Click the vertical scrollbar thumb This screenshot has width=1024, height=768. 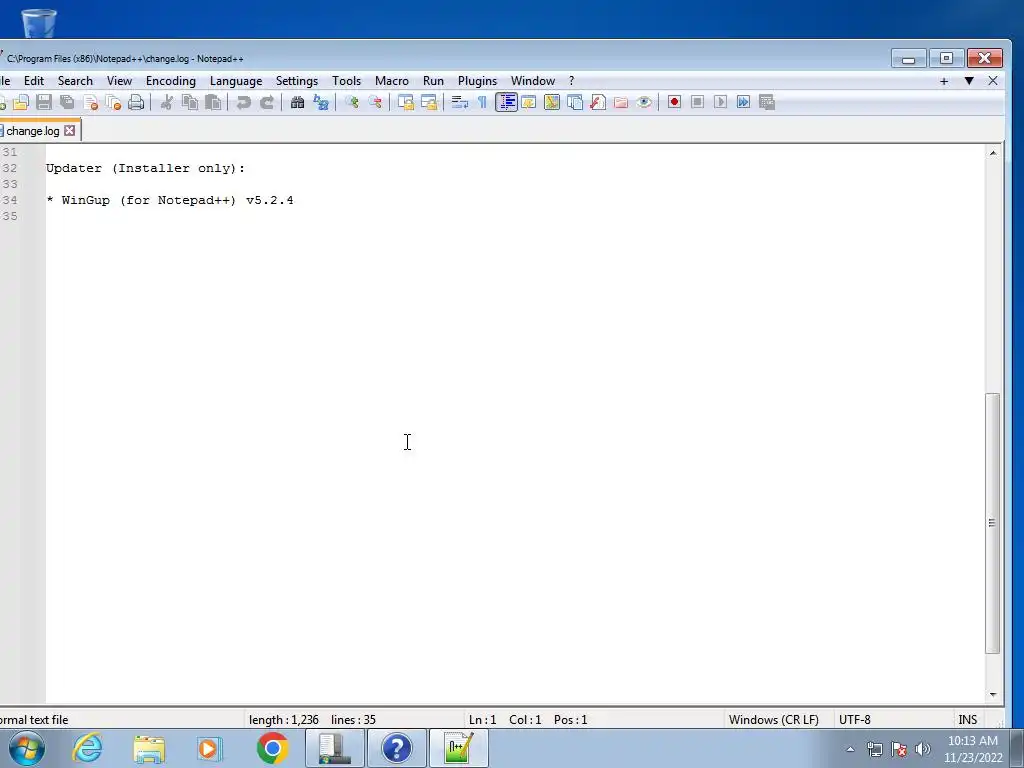coord(993,522)
